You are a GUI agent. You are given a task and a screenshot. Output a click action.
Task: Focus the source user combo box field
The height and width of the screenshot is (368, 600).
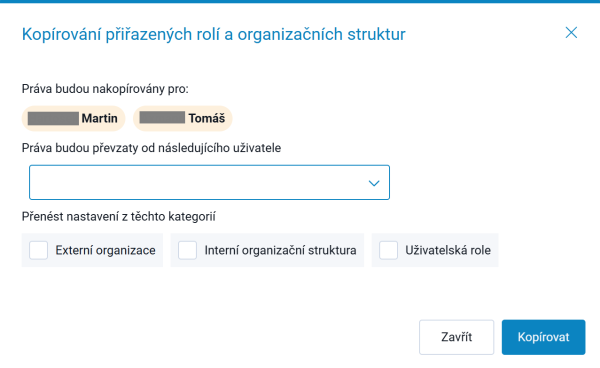pyautogui.click(x=209, y=182)
